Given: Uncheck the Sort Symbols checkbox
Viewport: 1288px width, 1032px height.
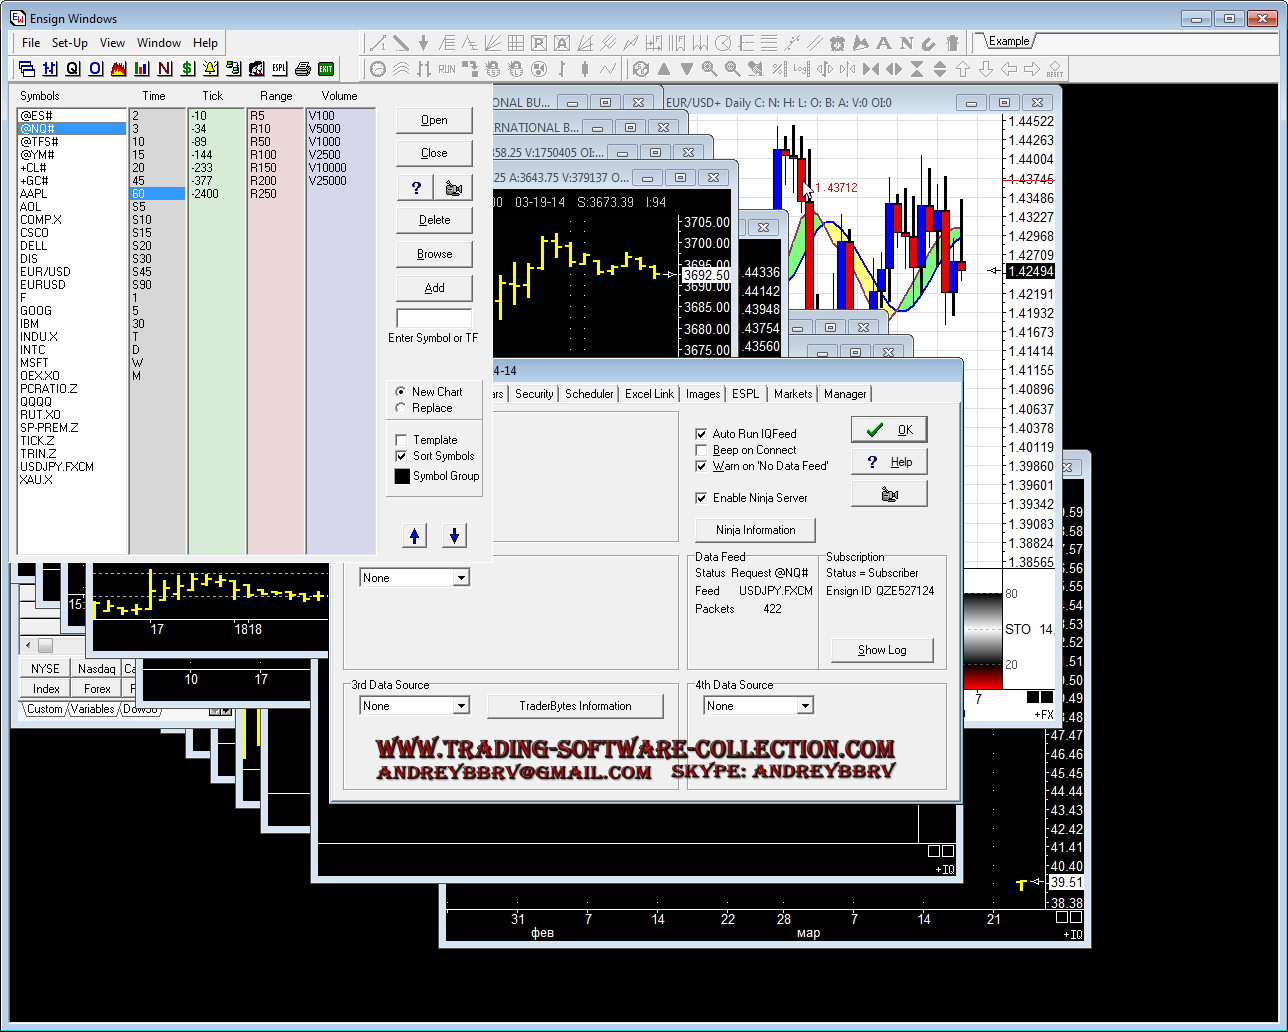Looking at the screenshot, I should [402, 456].
